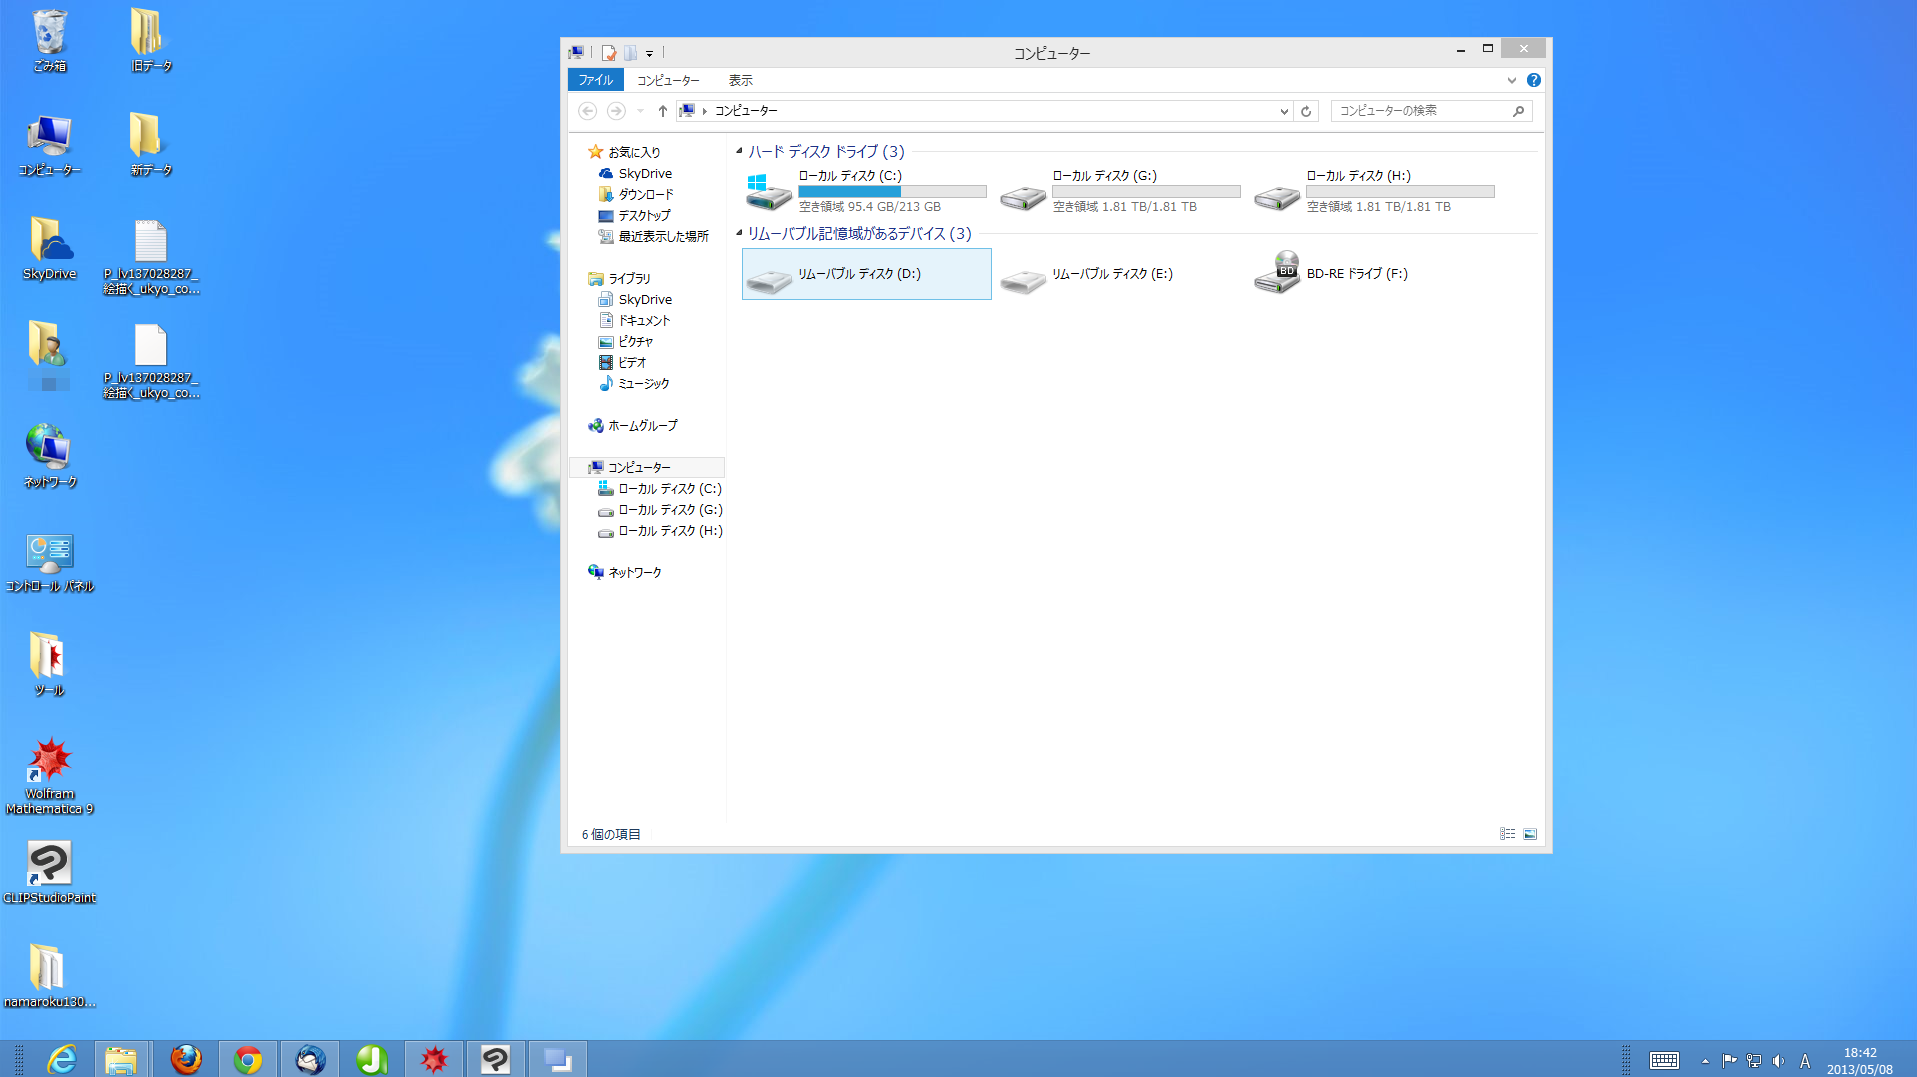Open the ファイル menu tab
This screenshot has width=1917, height=1077.
click(x=595, y=80)
